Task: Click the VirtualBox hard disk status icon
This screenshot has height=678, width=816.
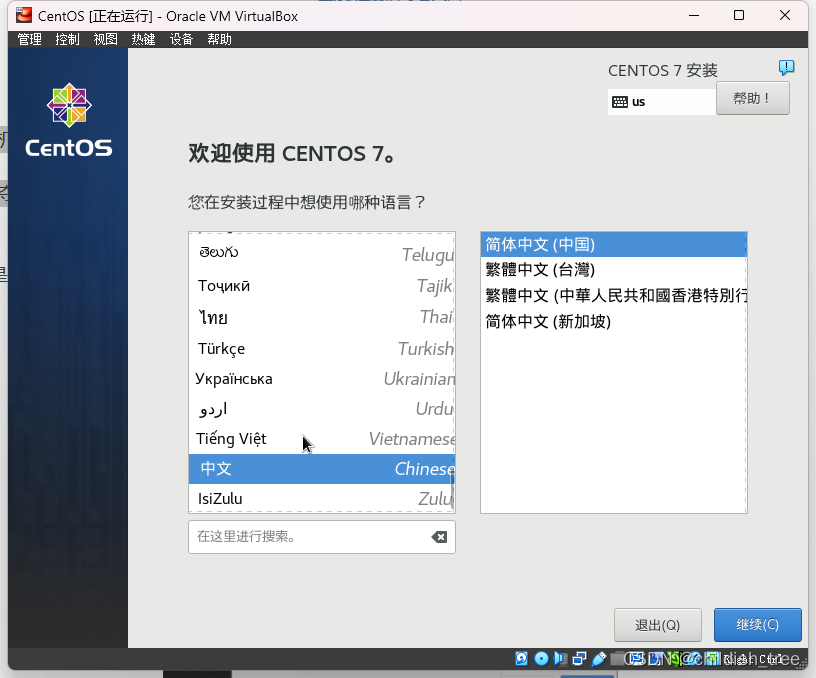Action: (x=521, y=658)
